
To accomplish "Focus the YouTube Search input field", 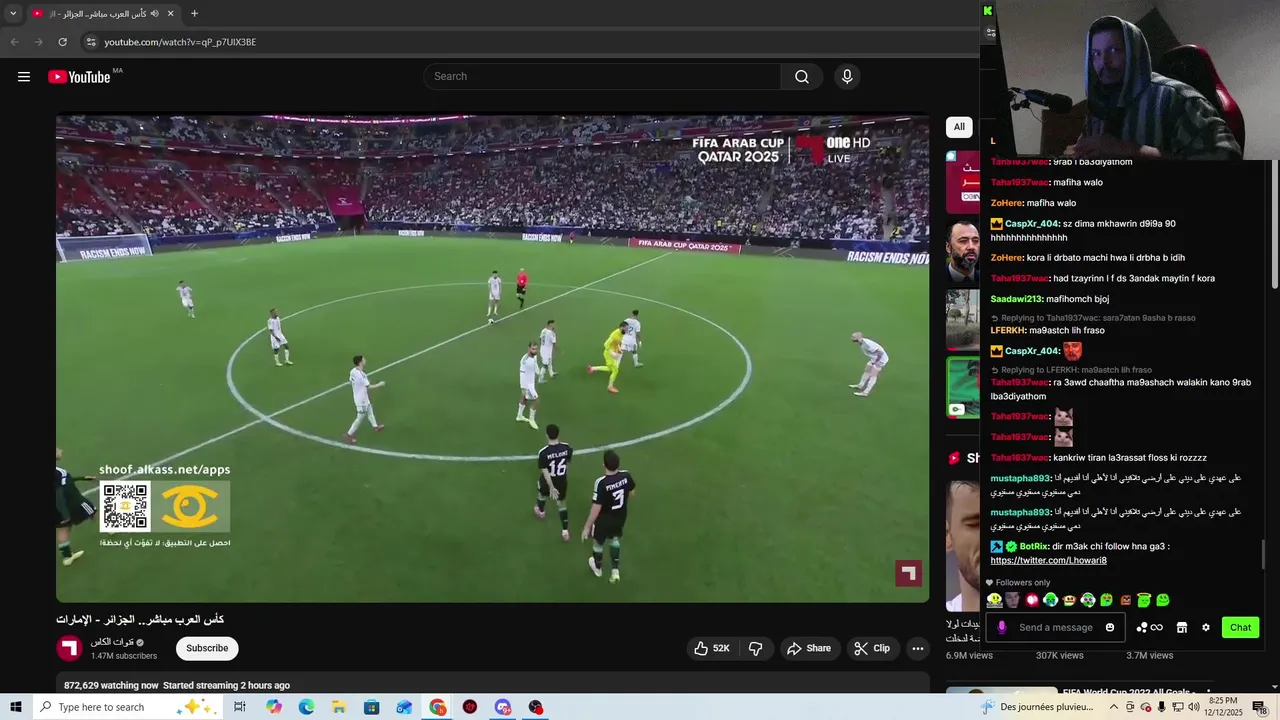I will 602,77.
